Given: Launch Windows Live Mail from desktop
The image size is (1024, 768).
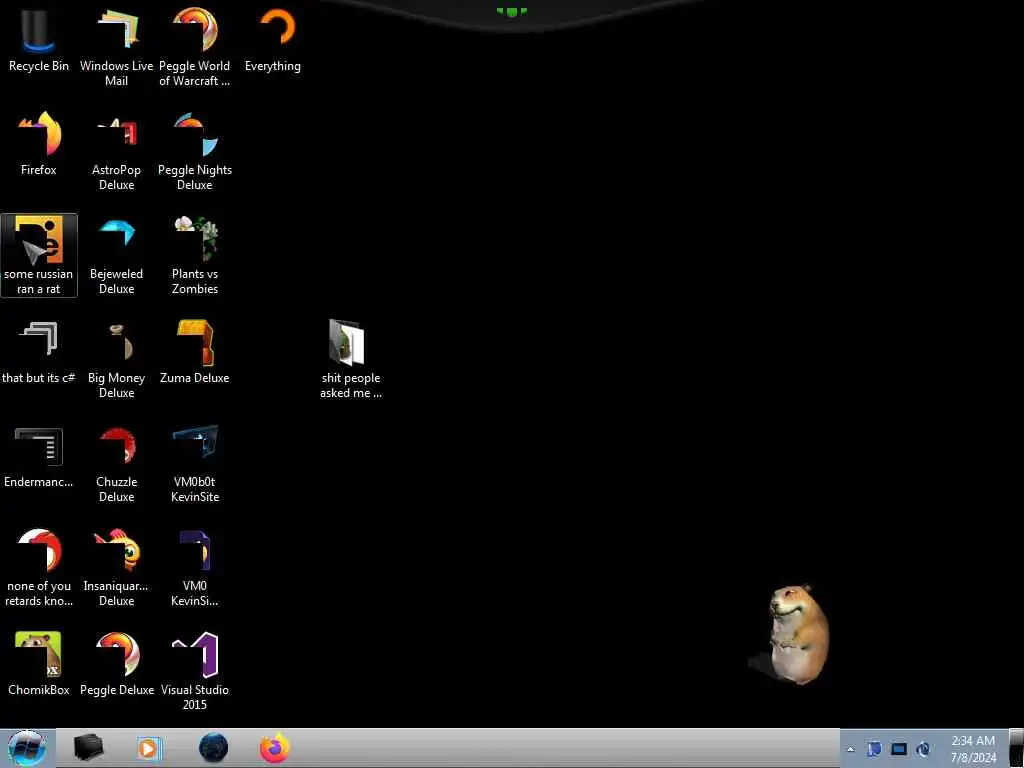Looking at the screenshot, I should [x=116, y=46].
